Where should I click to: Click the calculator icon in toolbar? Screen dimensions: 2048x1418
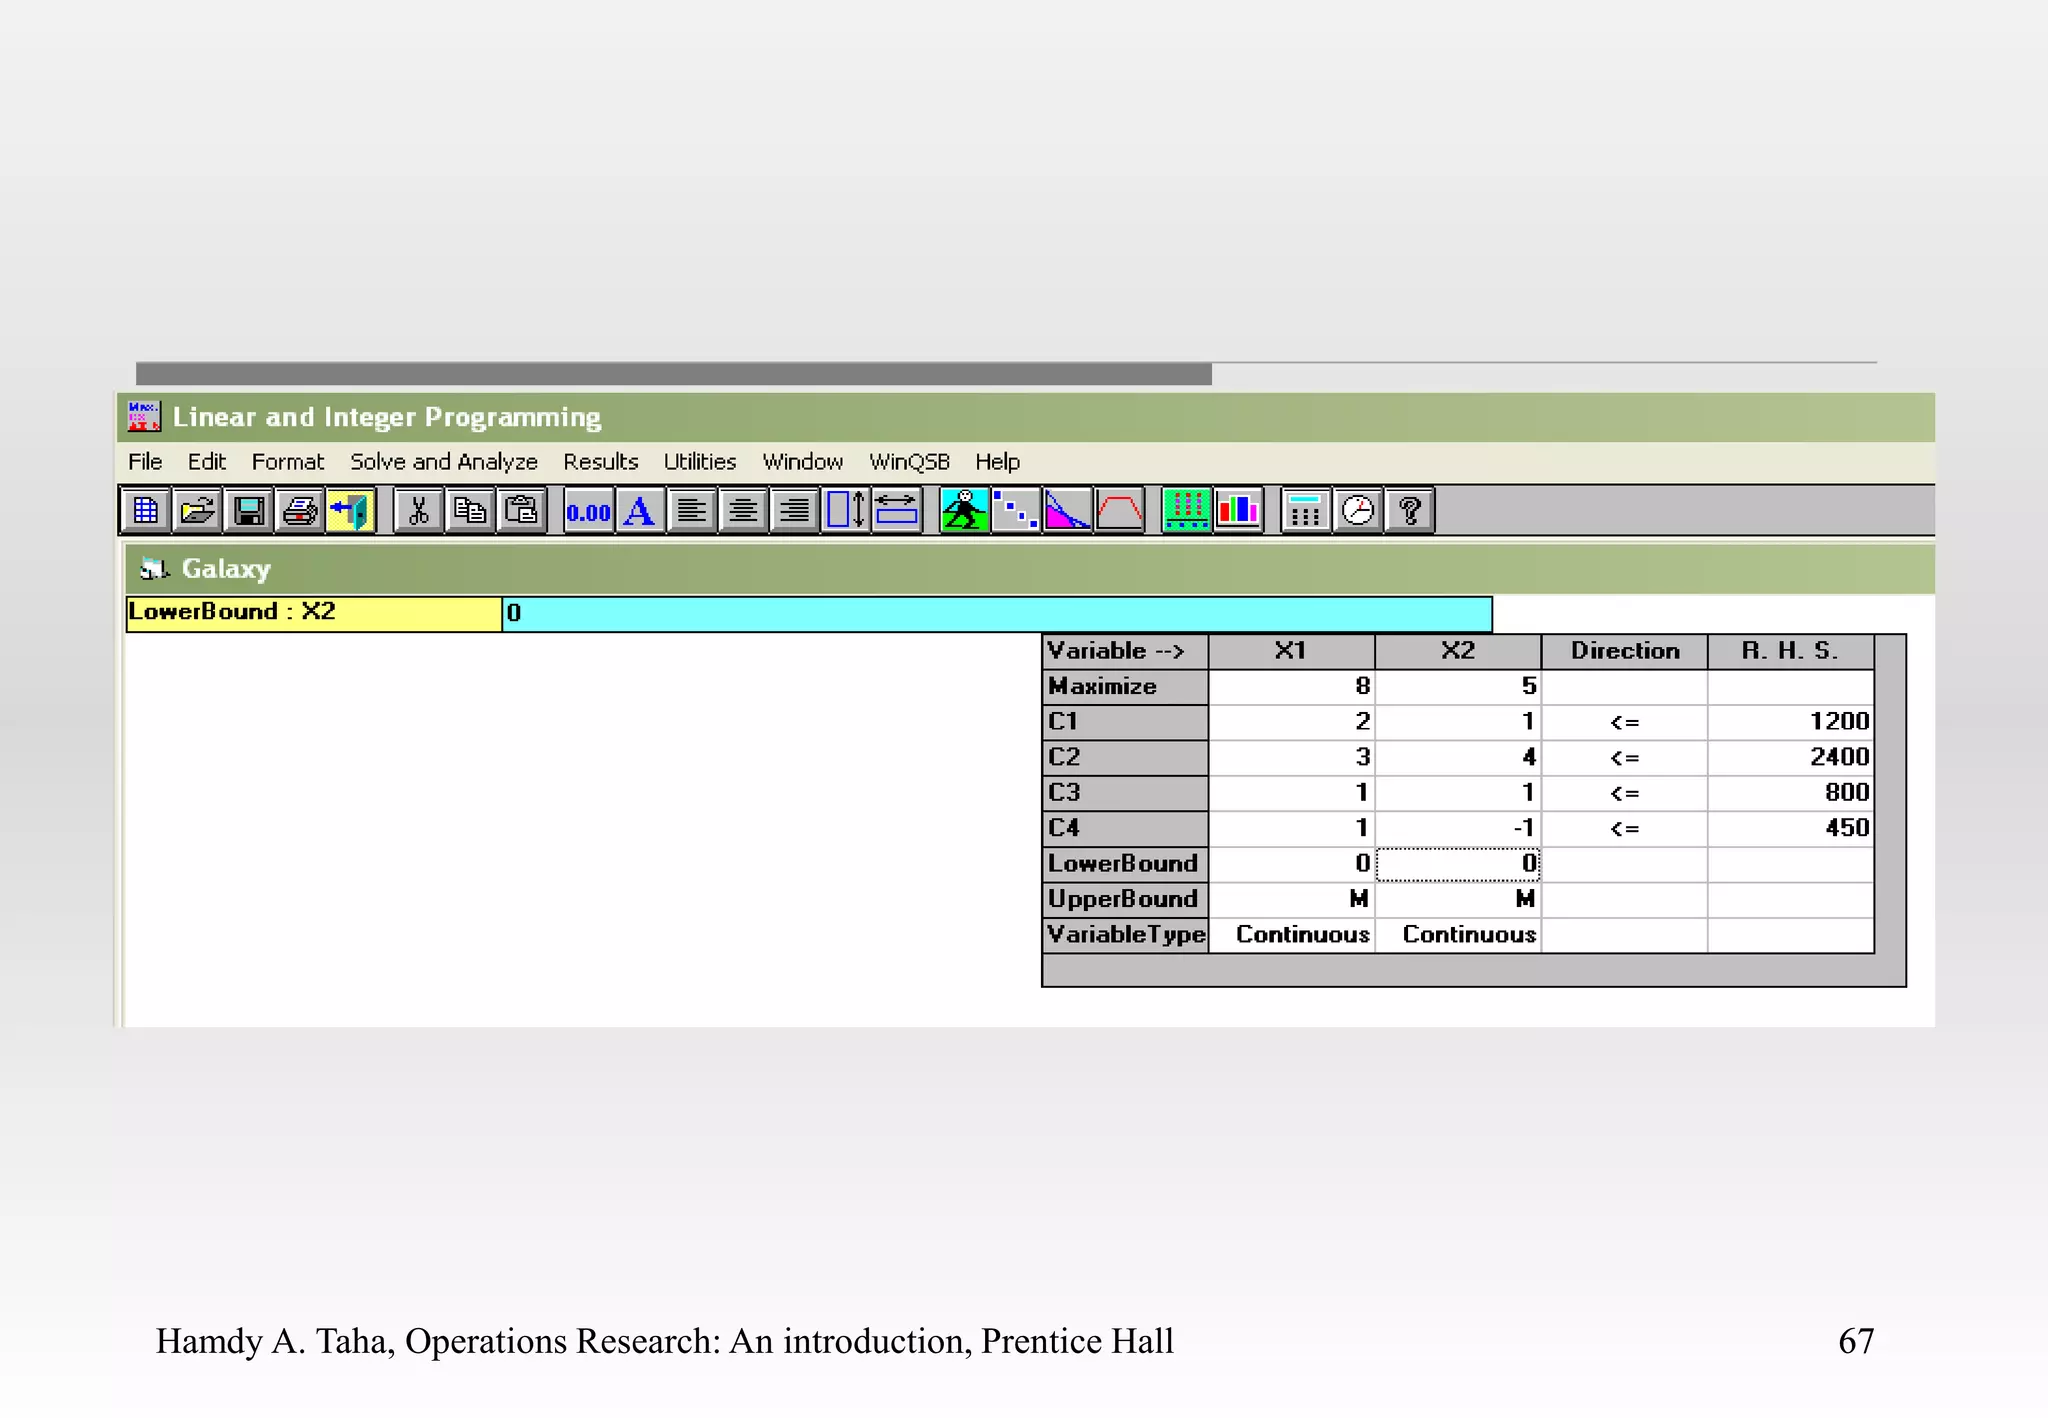tap(1305, 511)
